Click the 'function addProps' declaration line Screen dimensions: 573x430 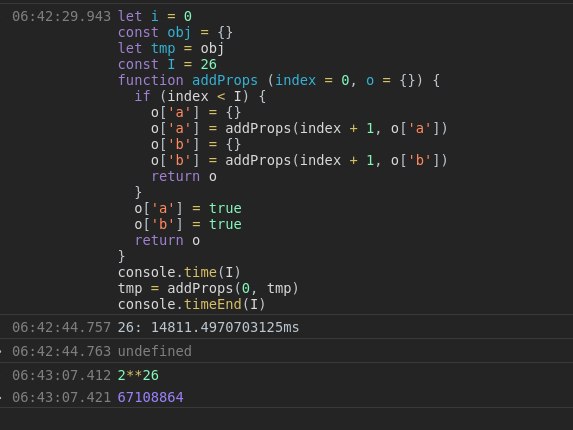[x=279, y=80]
